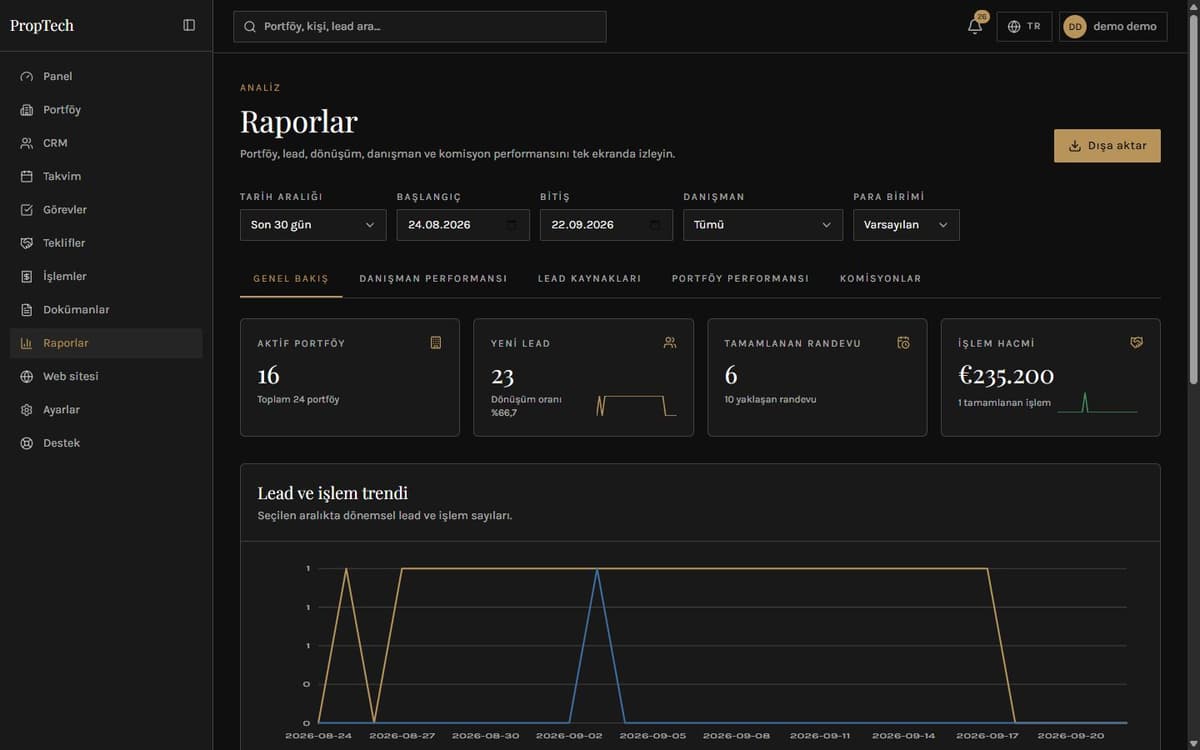Click the PropTech logo link

coord(42,26)
